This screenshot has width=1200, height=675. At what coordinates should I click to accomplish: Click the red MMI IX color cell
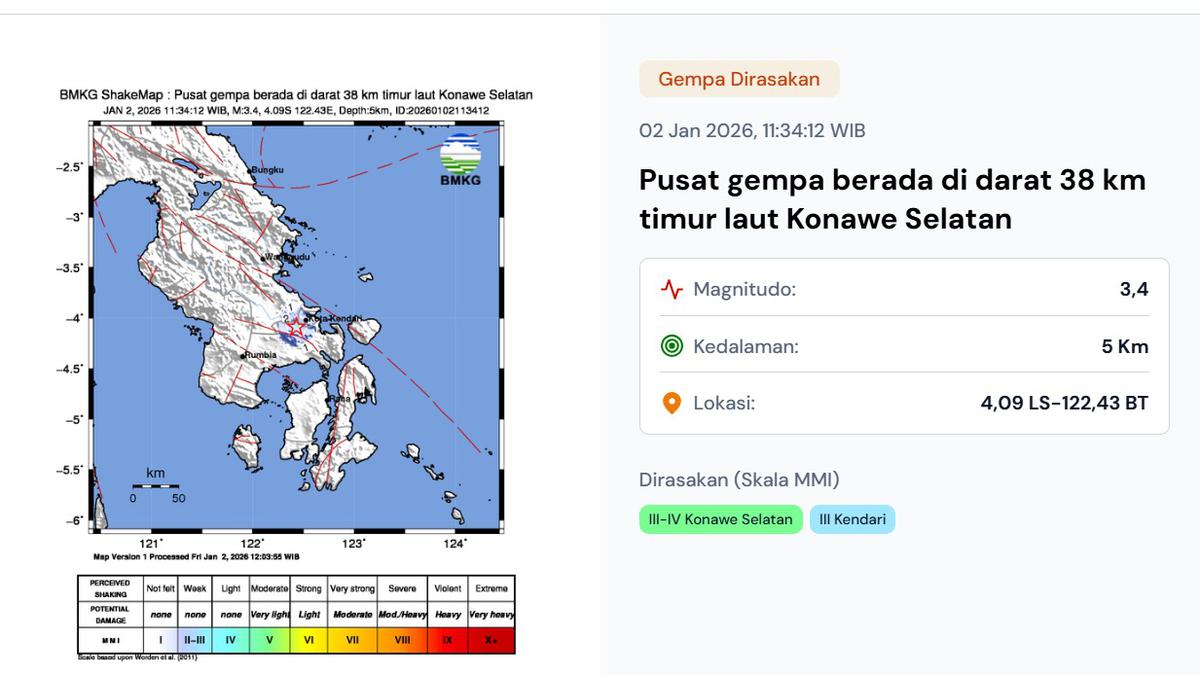pyautogui.click(x=447, y=638)
